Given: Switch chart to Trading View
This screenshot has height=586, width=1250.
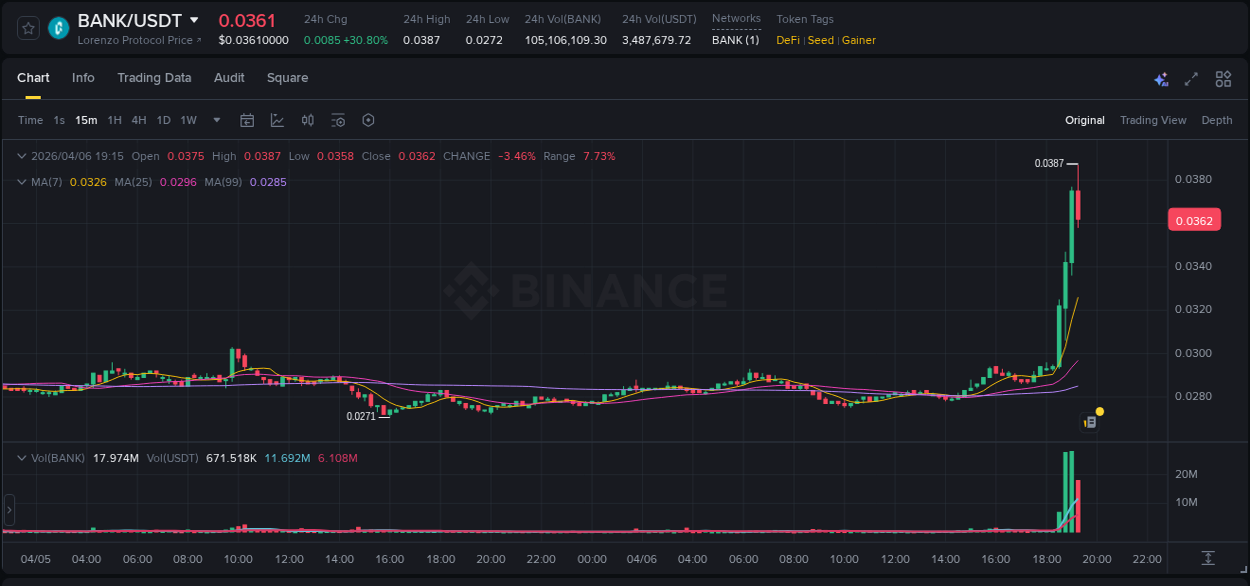Looking at the screenshot, I should point(1153,120).
